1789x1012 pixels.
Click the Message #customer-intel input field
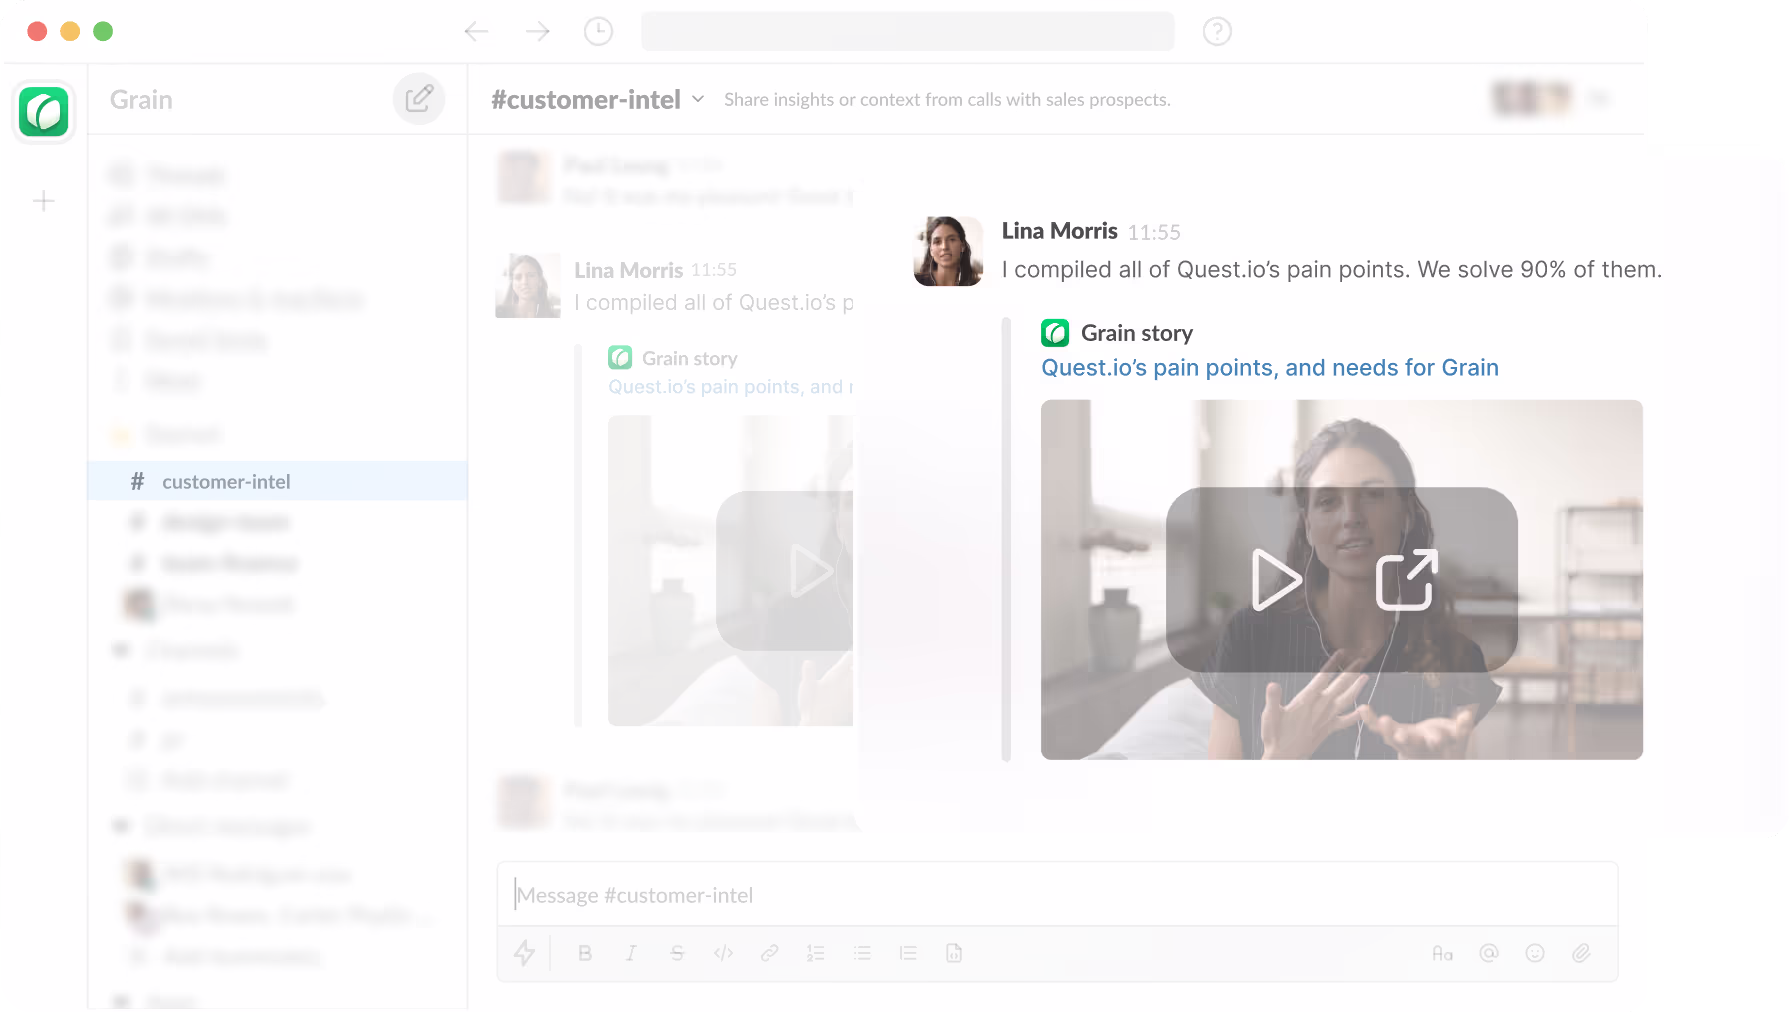point(1056,895)
